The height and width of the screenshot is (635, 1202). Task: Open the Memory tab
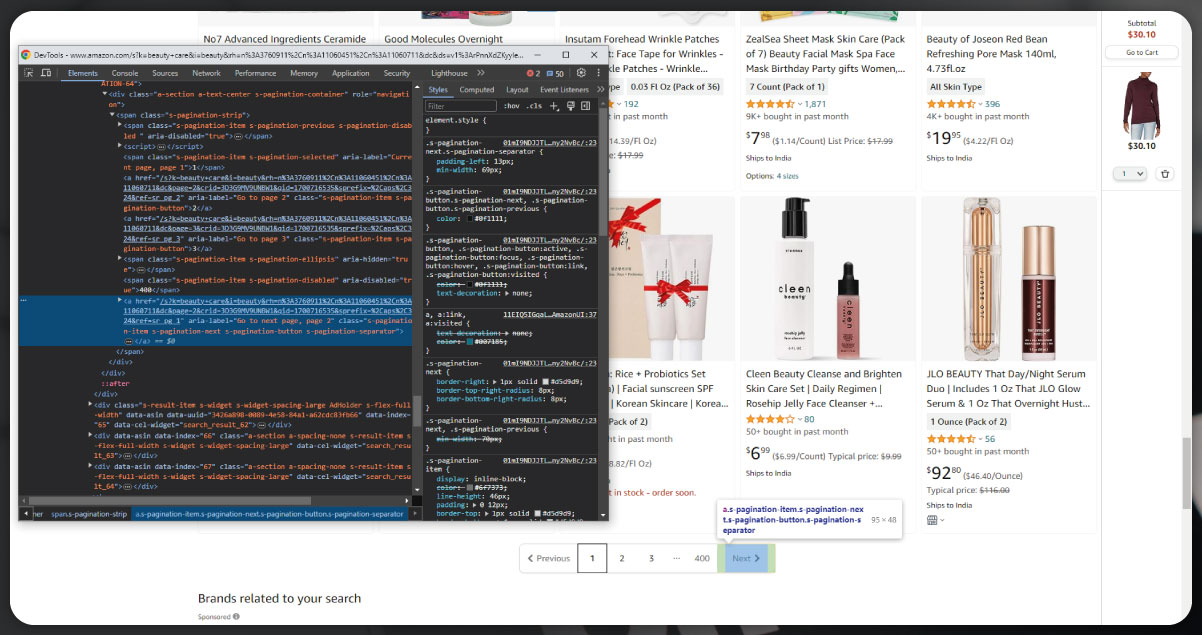[x=304, y=73]
